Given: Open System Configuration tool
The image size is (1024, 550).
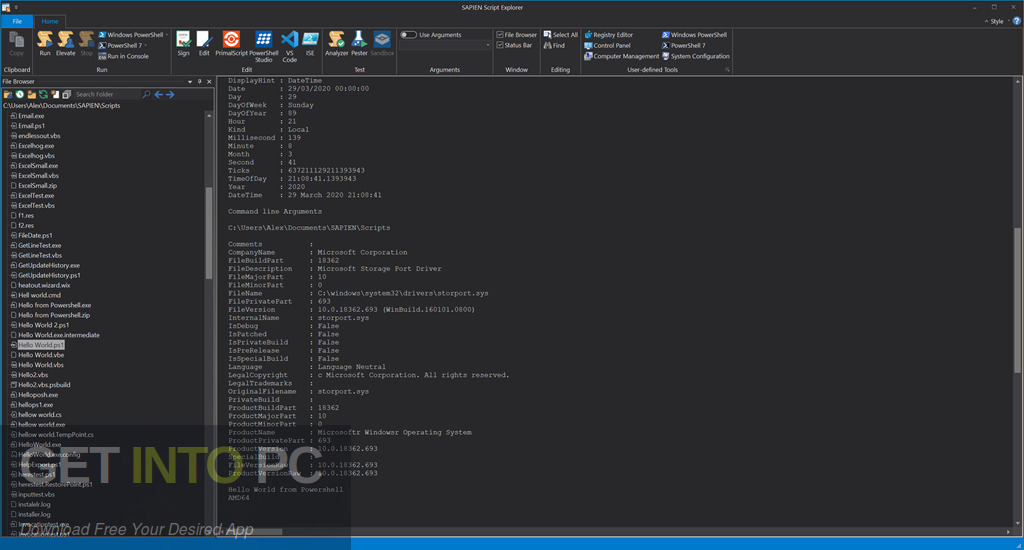Looking at the screenshot, I should (696, 56).
